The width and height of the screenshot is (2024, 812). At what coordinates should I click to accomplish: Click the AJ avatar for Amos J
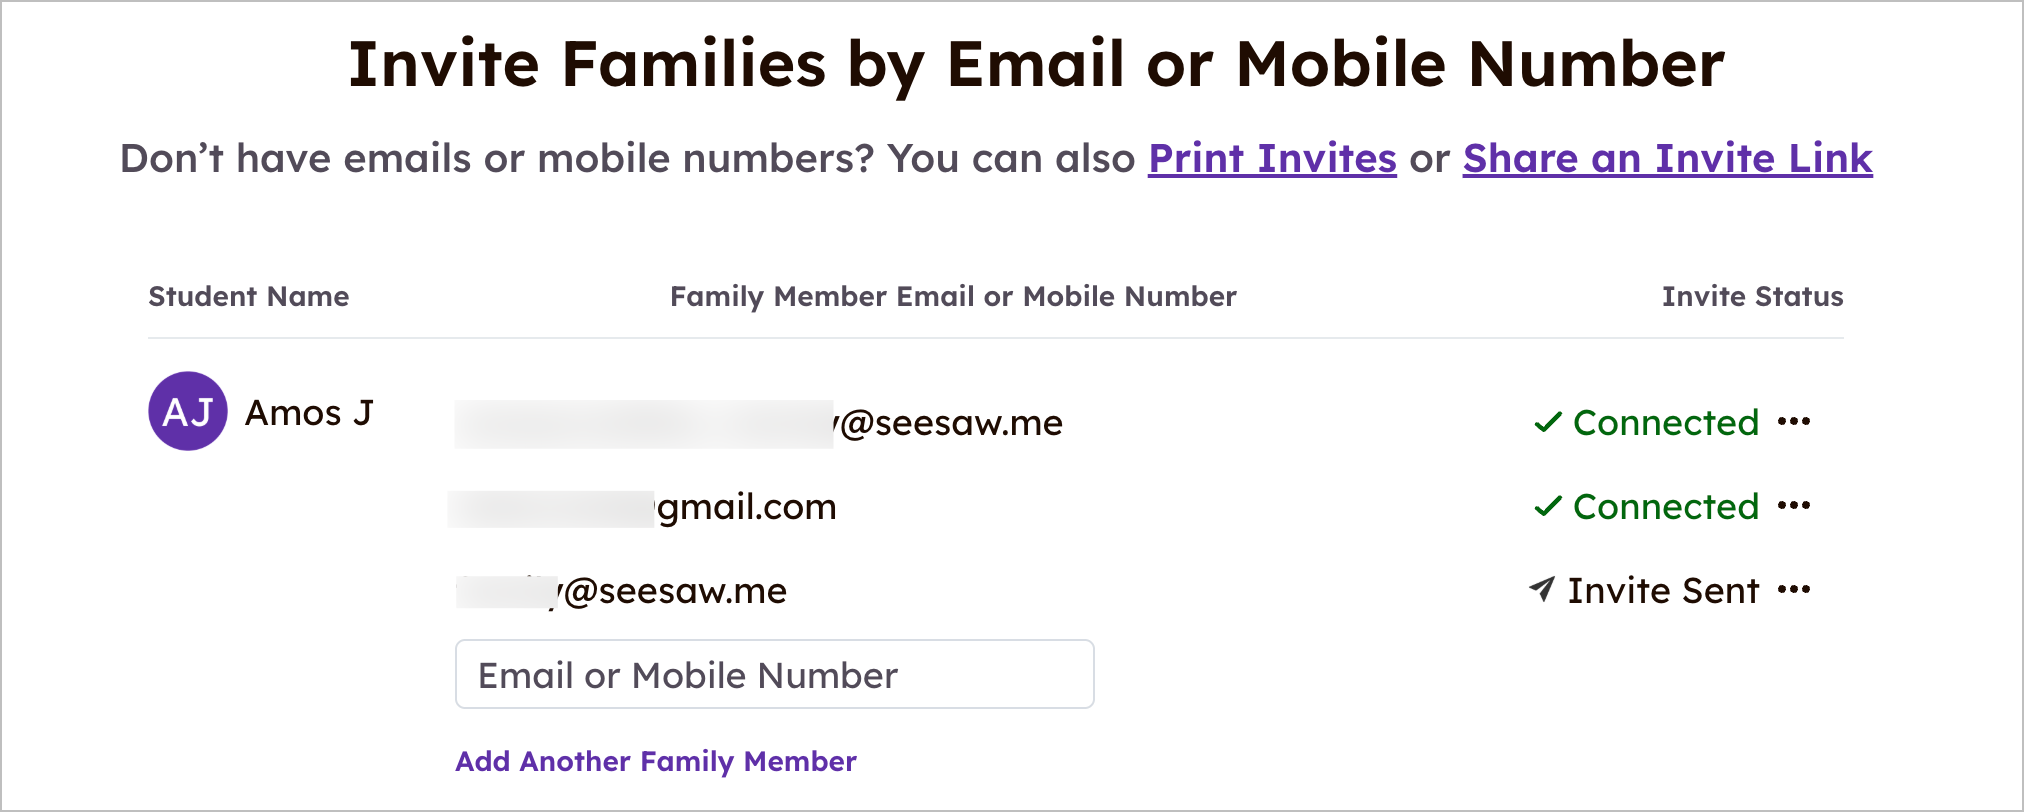[188, 411]
